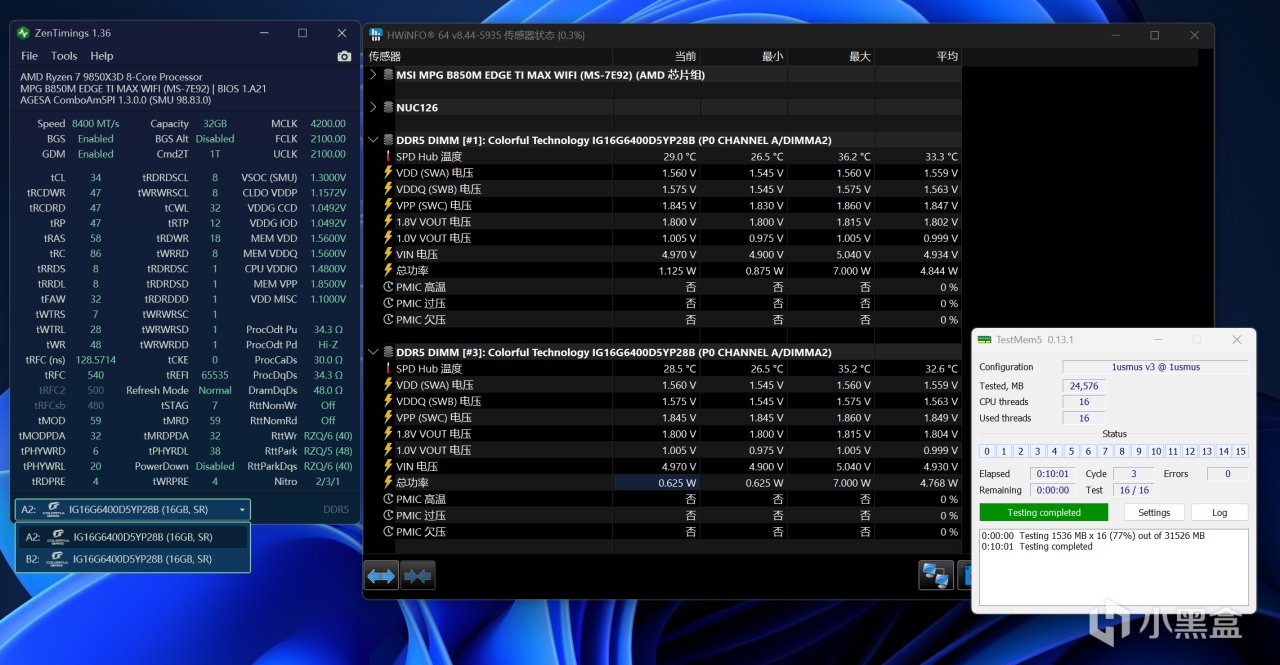Expand the MSI MPG B850M EDGE sensor group
The image size is (1280, 665).
[374, 74]
